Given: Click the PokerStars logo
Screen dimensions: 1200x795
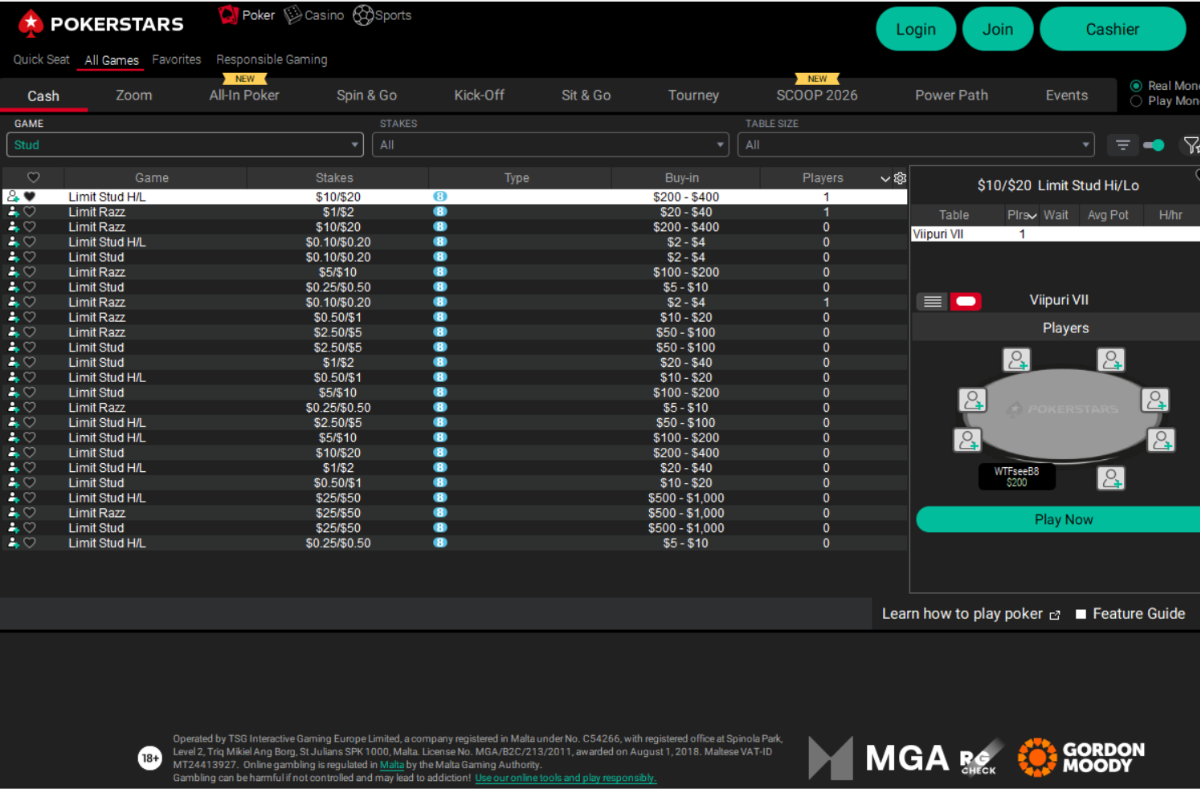Looking at the screenshot, I should (101, 24).
